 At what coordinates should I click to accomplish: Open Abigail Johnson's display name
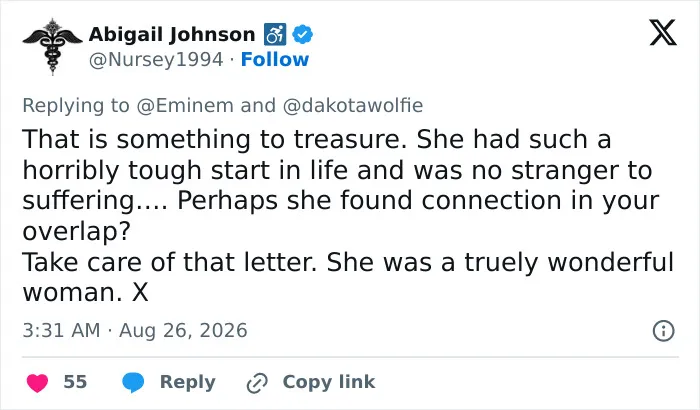click(172, 34)
